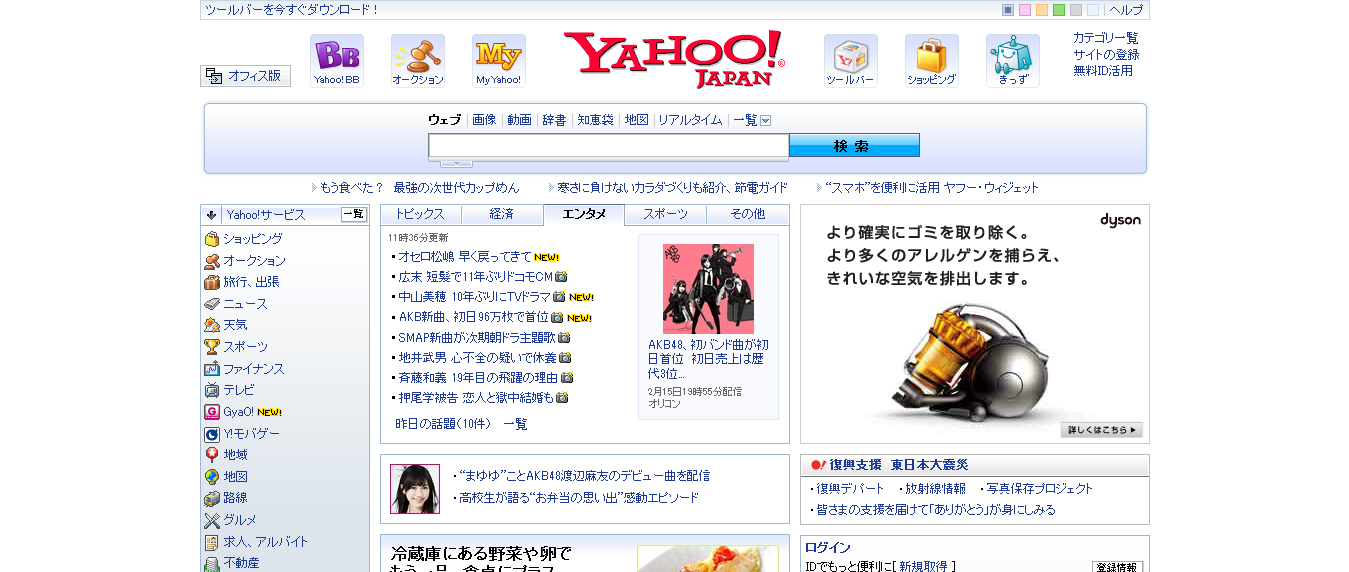Switch to トピックス tab
Screen dimensions: 1349x572
(x=420, y=214)
